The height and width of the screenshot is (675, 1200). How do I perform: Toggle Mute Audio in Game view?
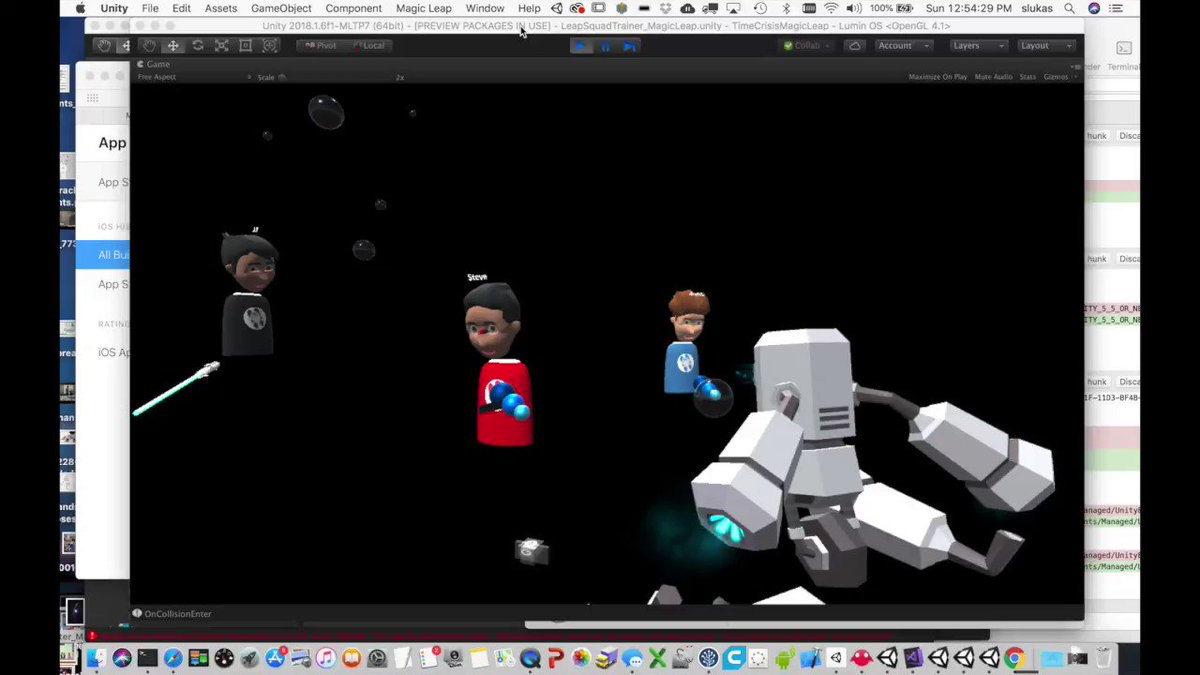click(x=993, y=77)
